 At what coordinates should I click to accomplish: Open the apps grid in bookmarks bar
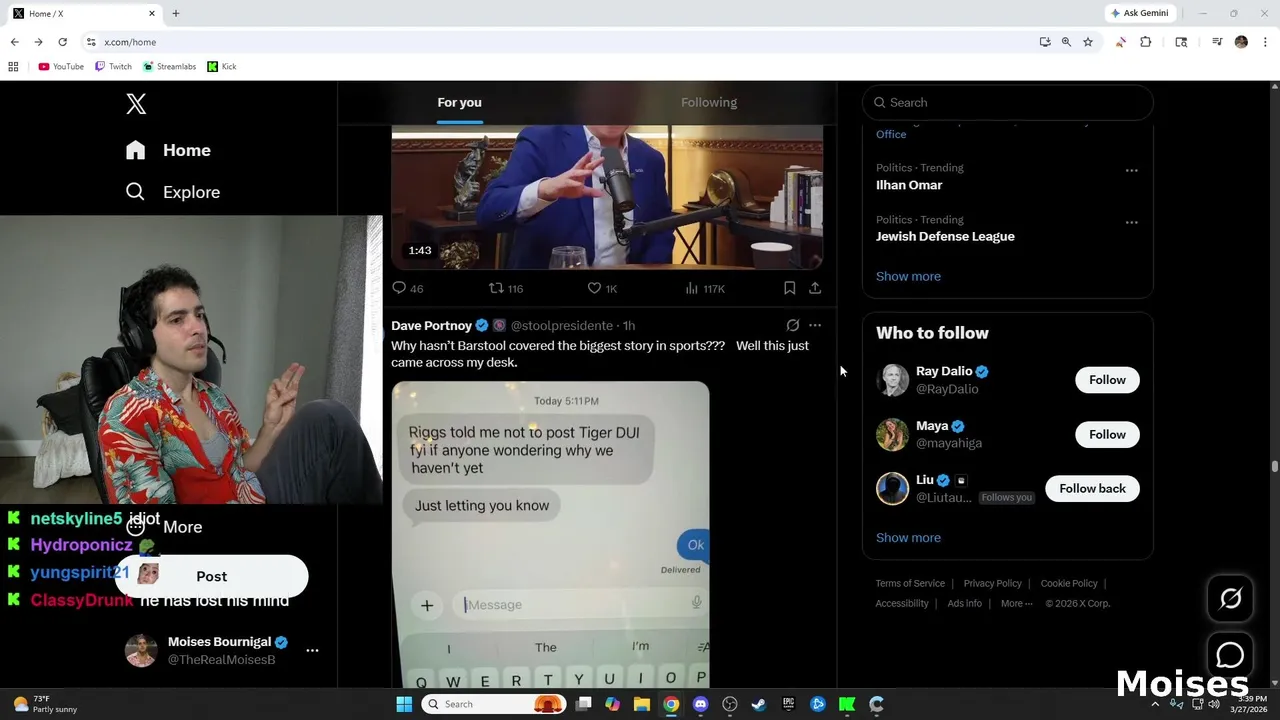(x=13, y=66)
